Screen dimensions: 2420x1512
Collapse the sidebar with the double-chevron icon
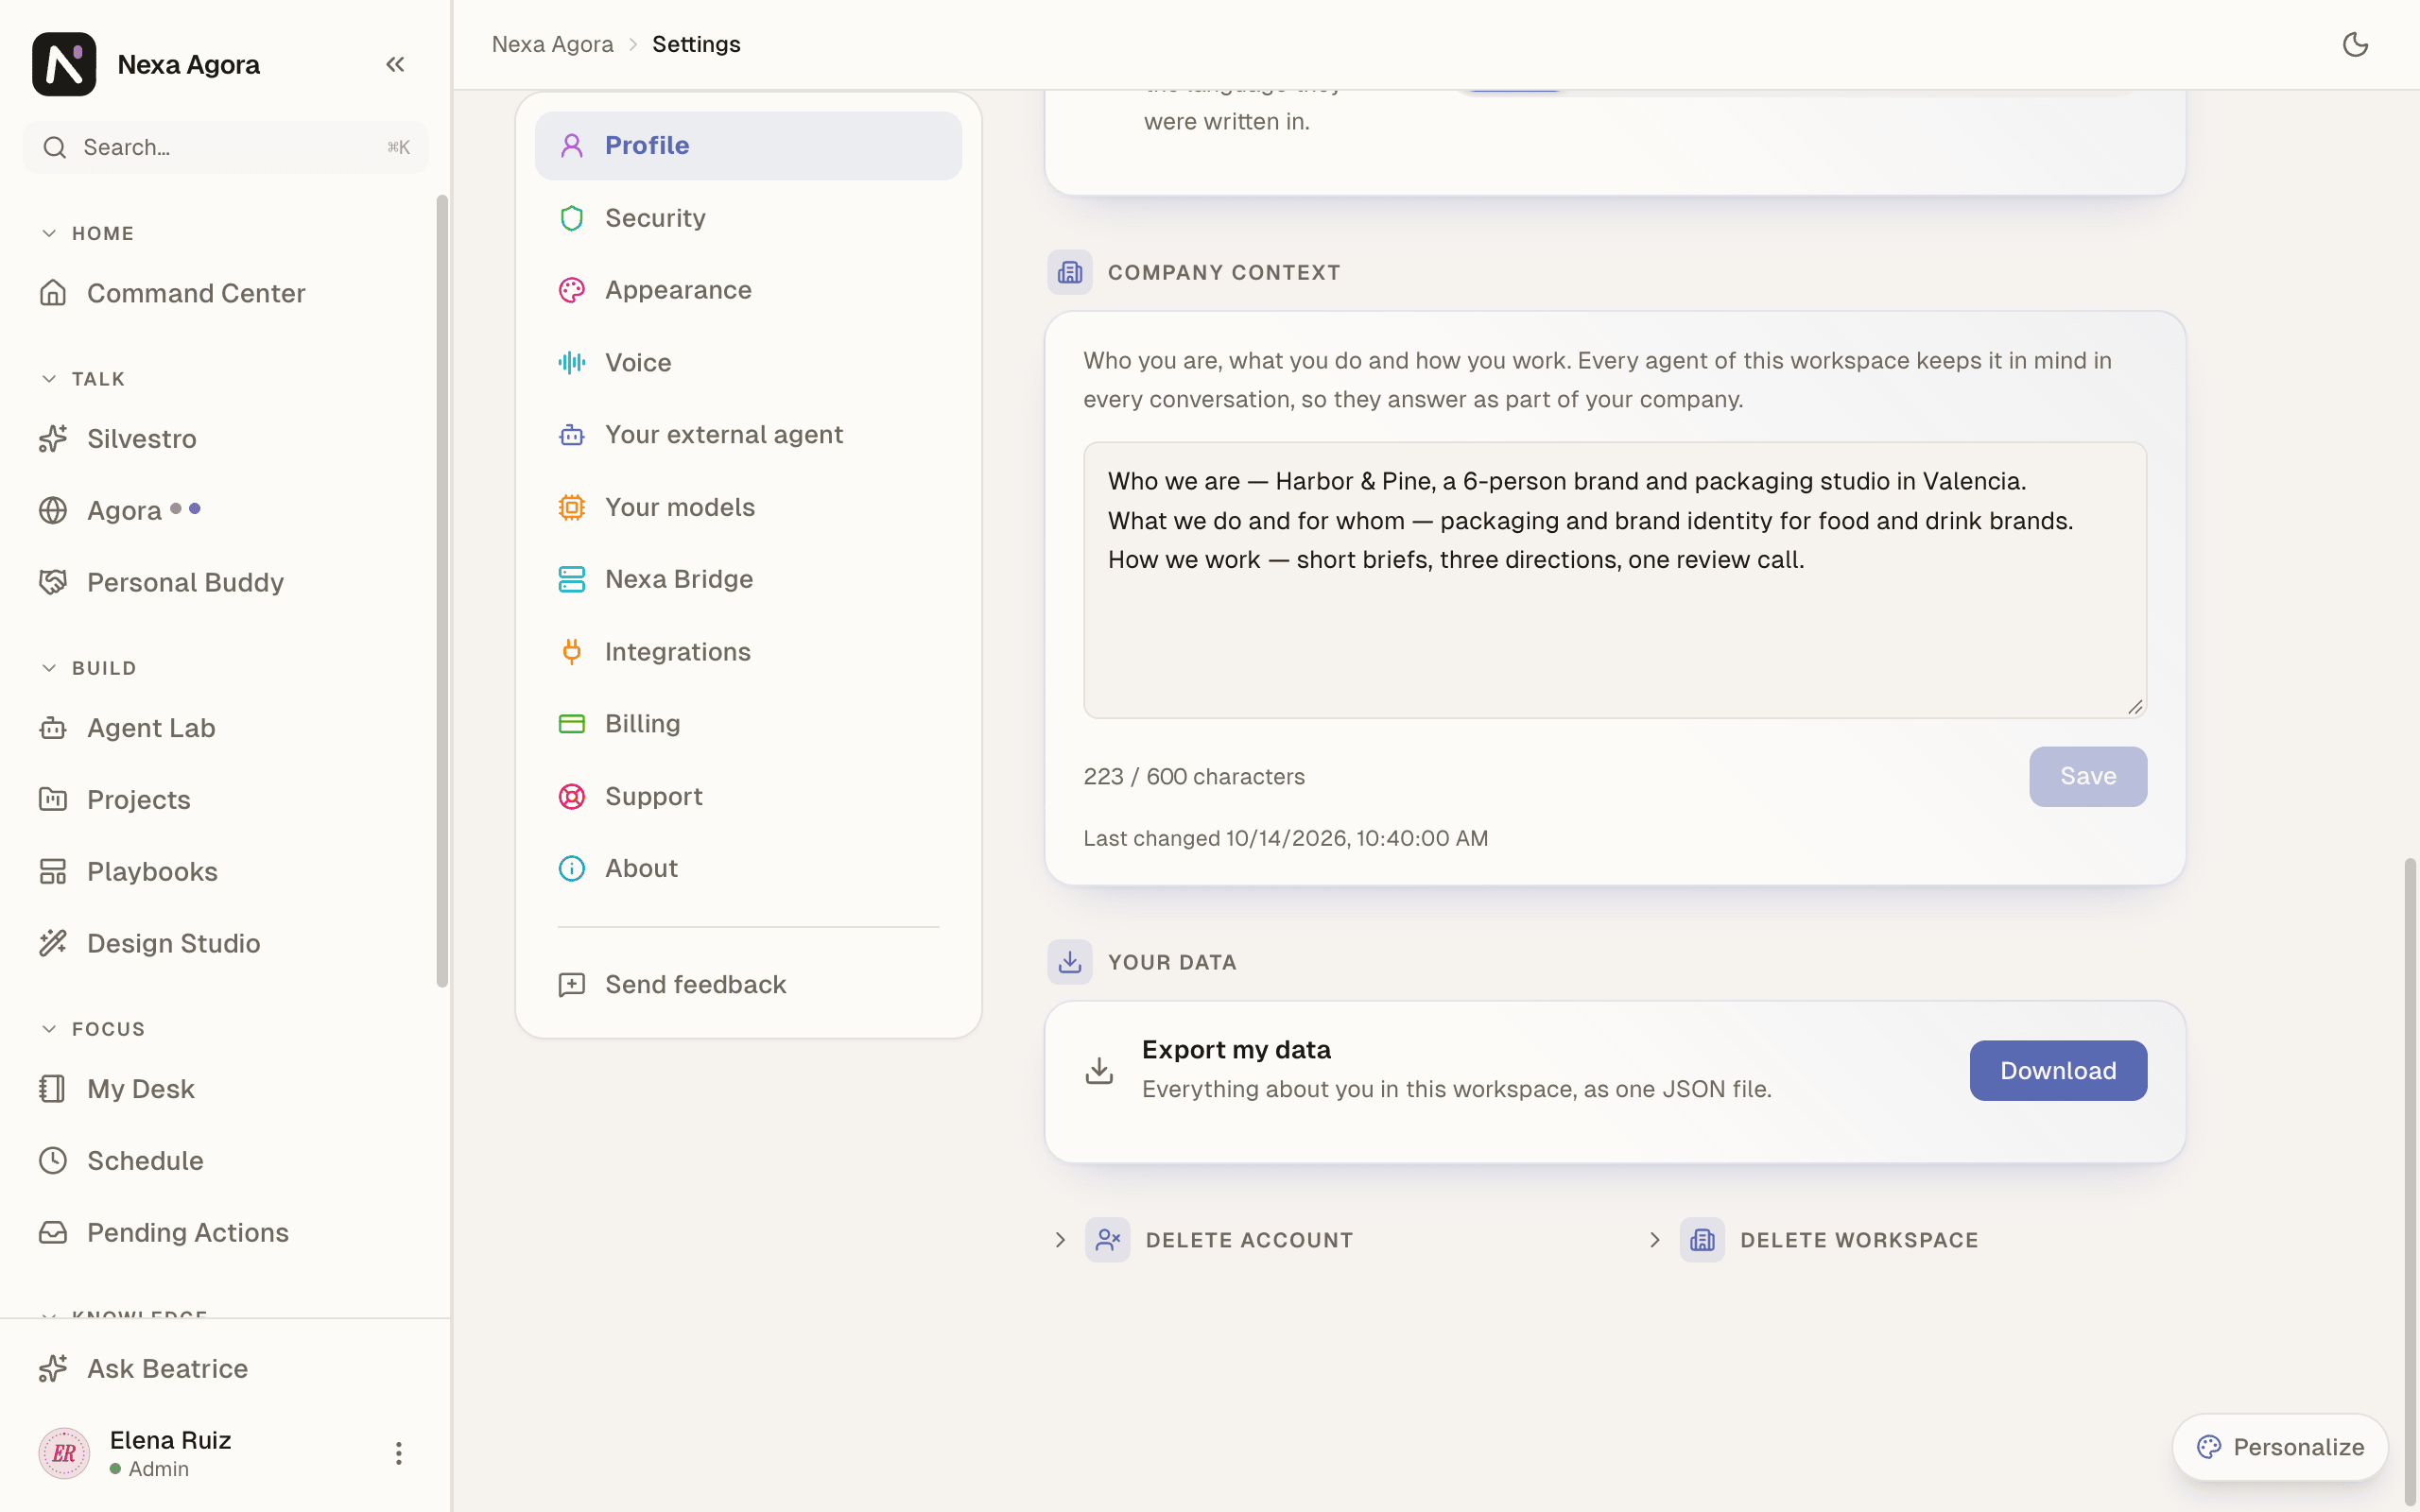click(395, 64)
